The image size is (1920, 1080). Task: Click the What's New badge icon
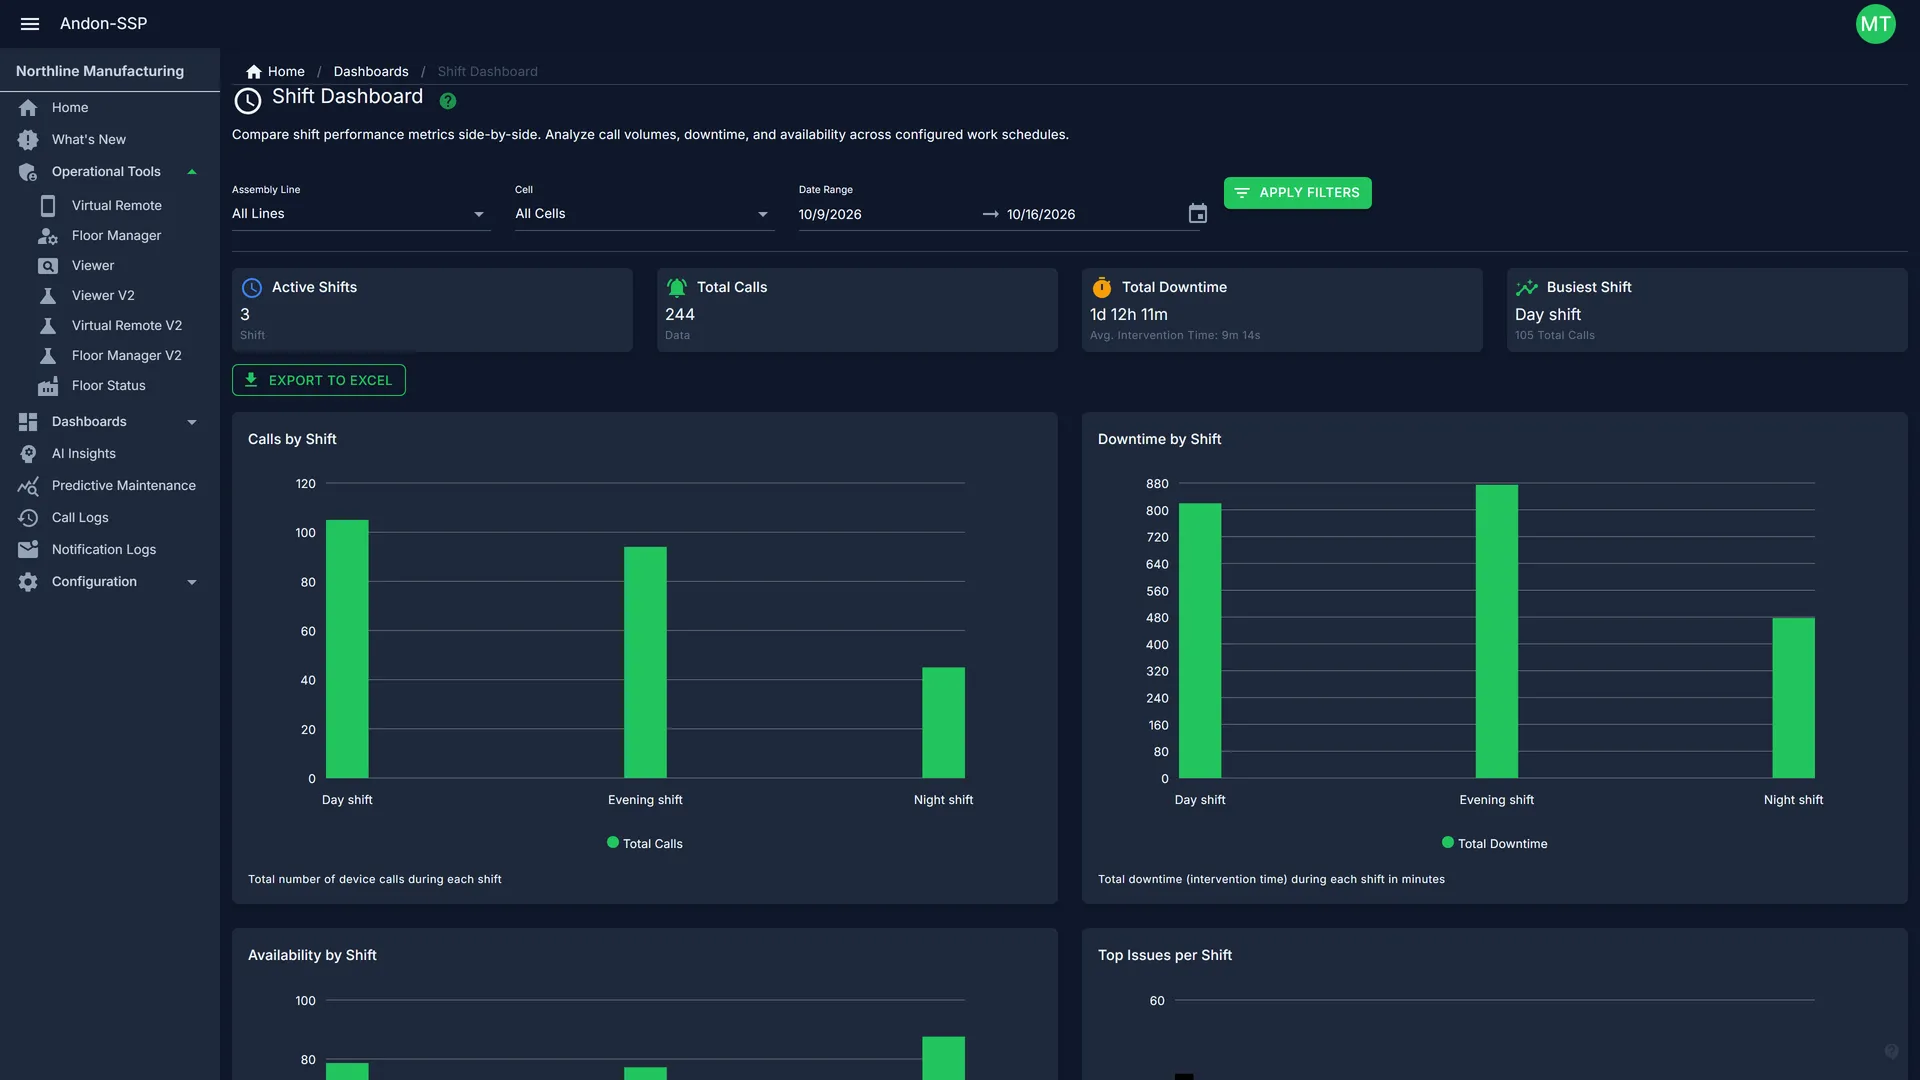coord(28,140)
